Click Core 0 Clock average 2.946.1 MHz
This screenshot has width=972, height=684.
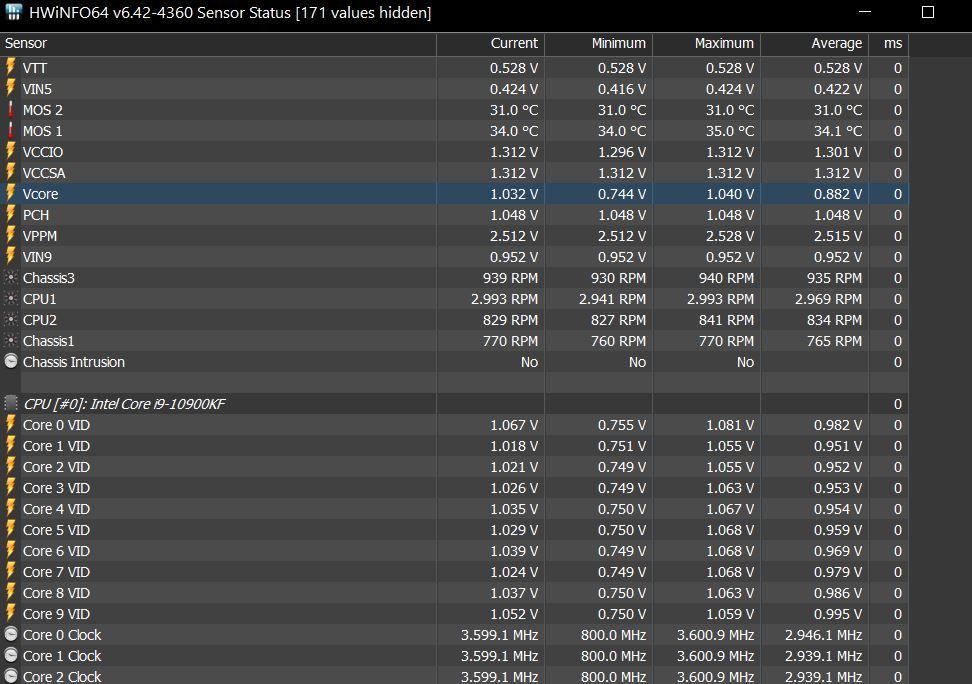pos(823,636)
